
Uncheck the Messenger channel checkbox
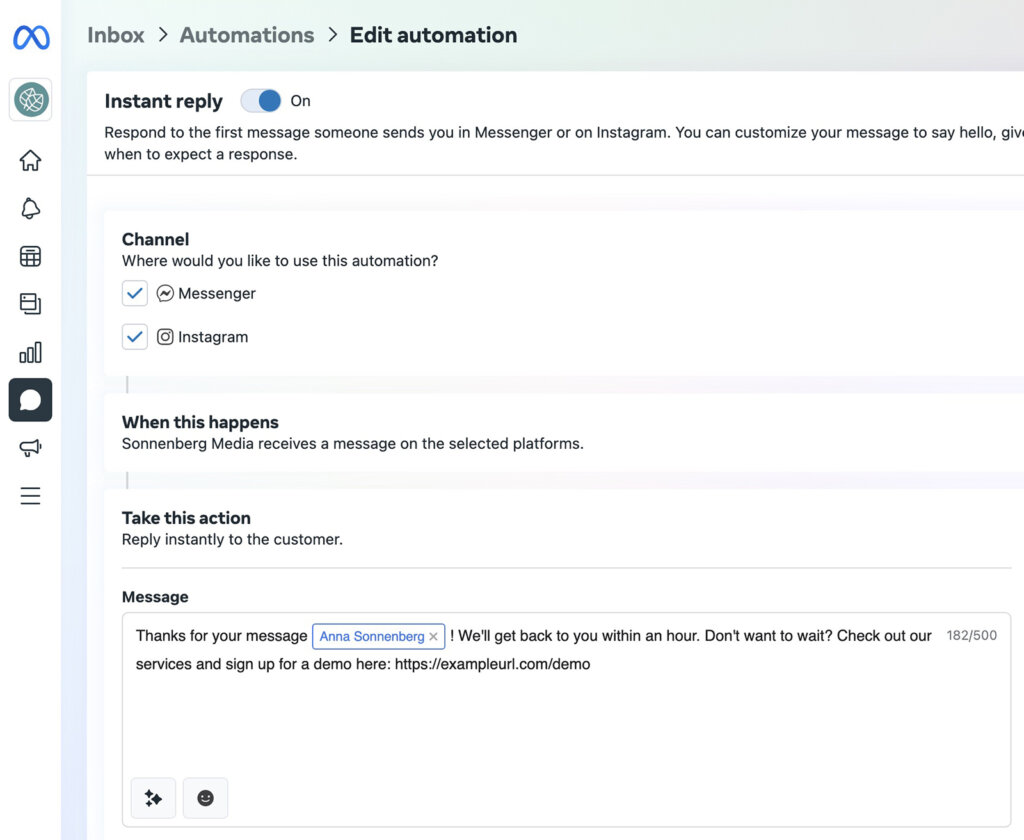point(135,293)
